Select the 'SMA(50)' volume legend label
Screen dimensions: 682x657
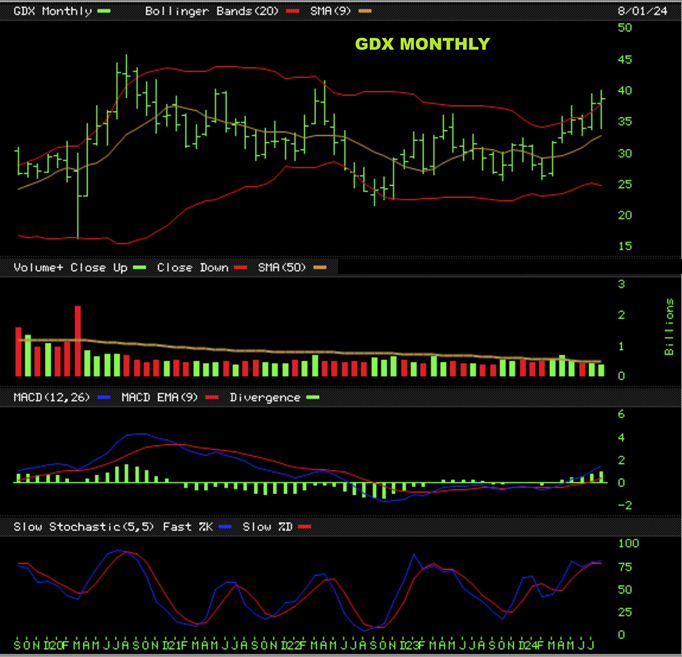(282, 267)
